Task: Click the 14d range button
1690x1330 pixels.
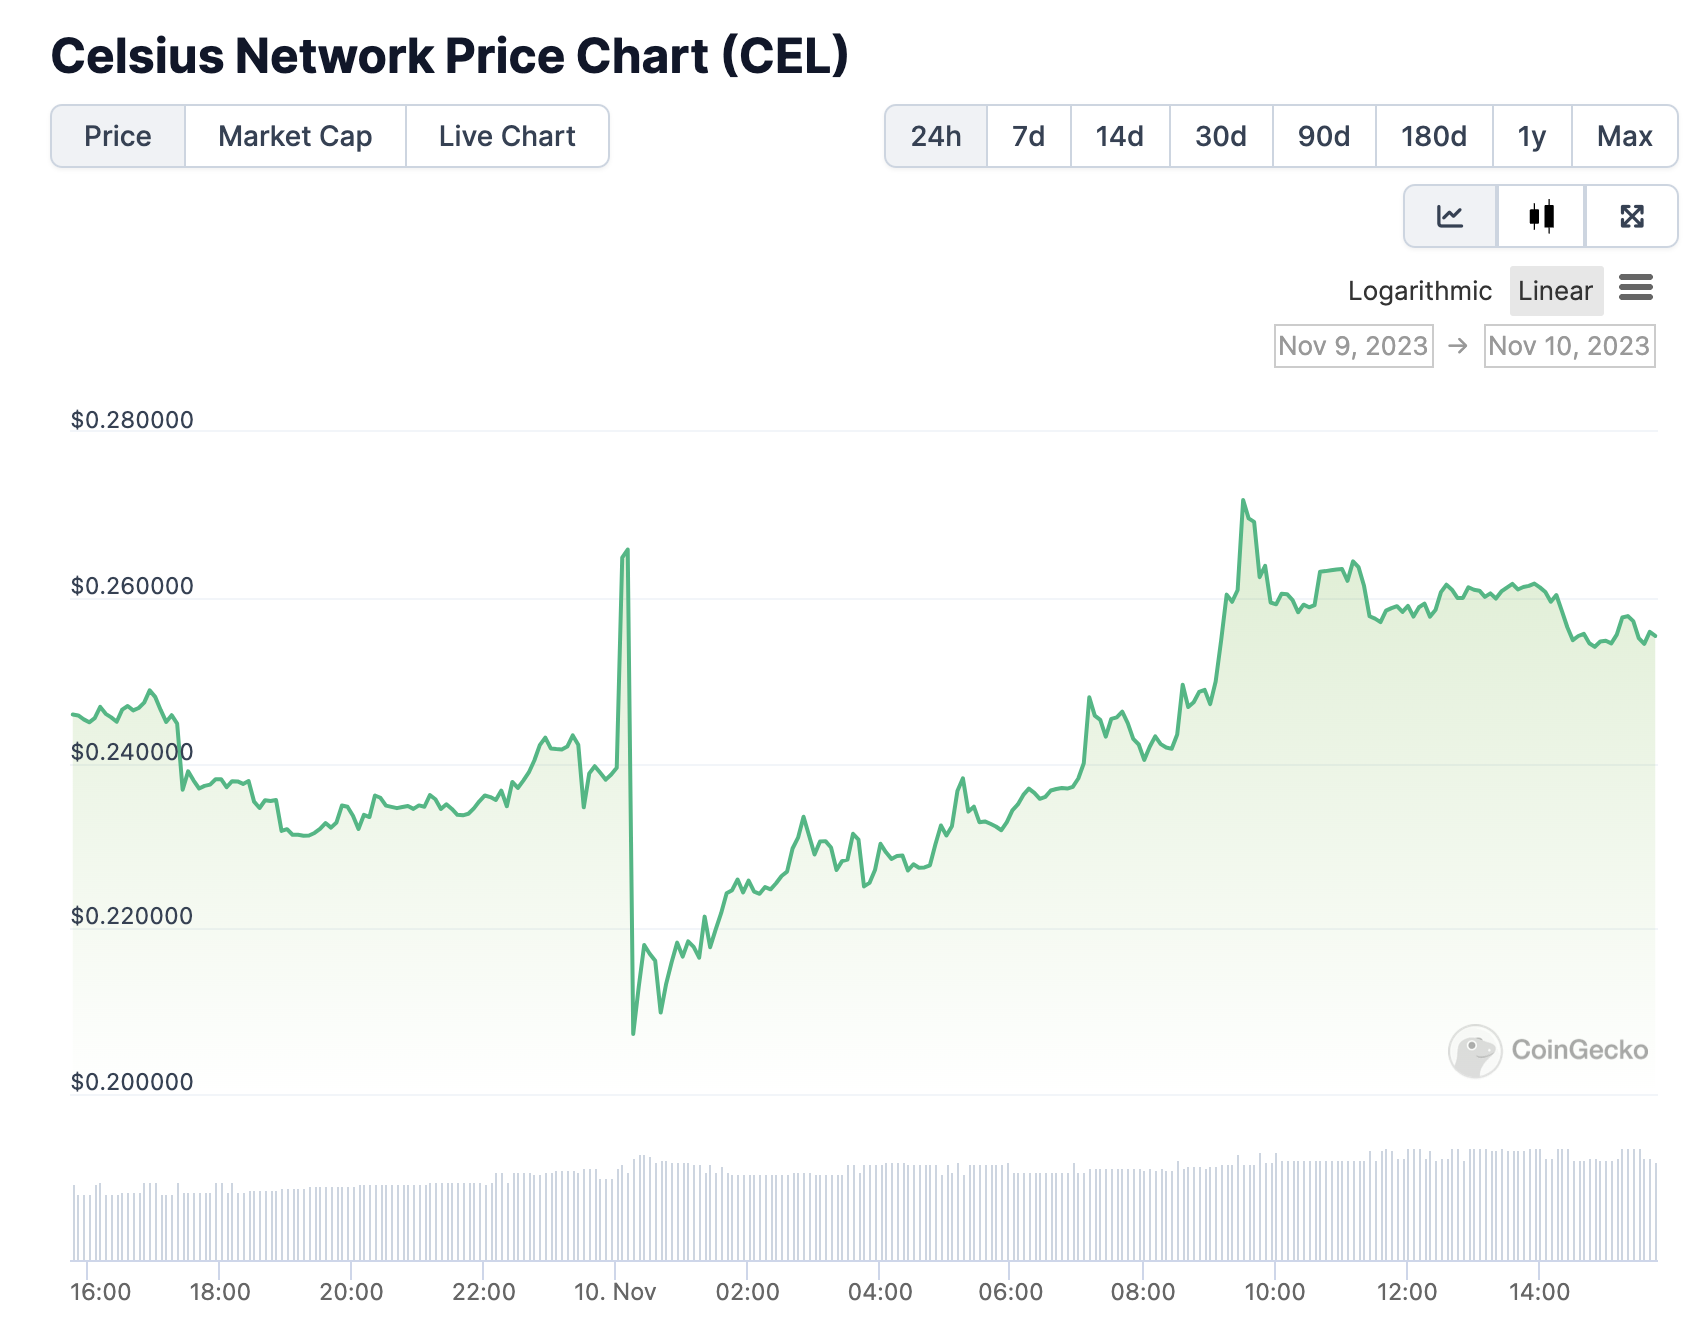Action: 1120,136
